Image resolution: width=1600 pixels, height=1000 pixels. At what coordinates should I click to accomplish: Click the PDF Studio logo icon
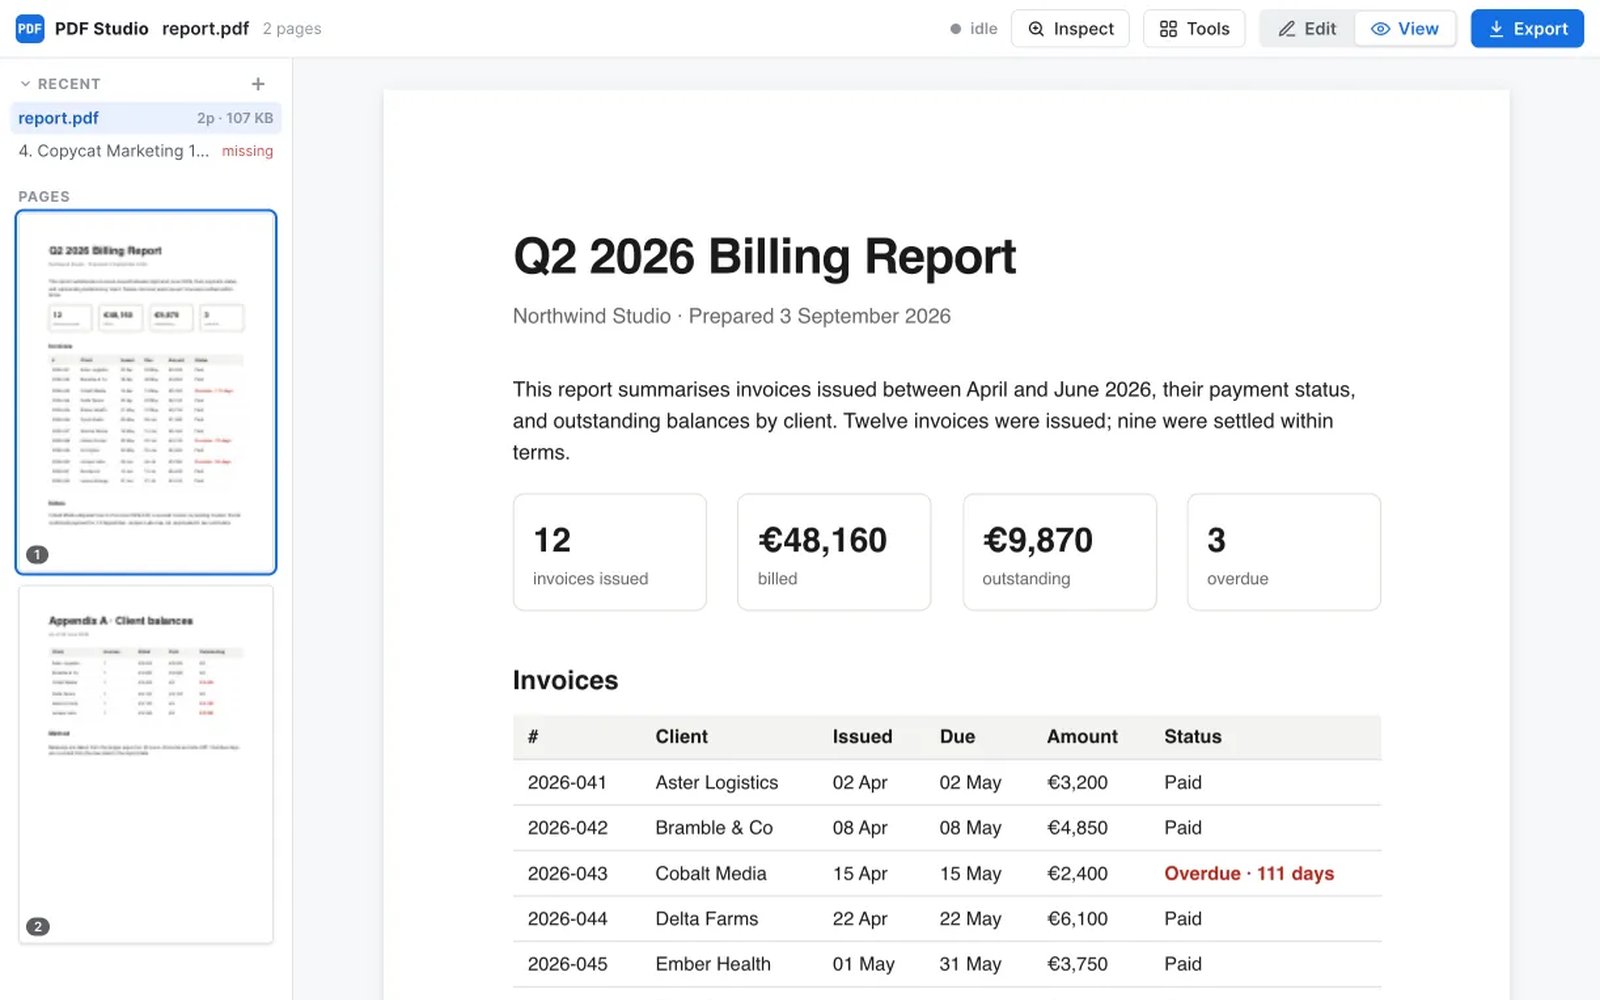pyautogui.click(x=30, y=28)
